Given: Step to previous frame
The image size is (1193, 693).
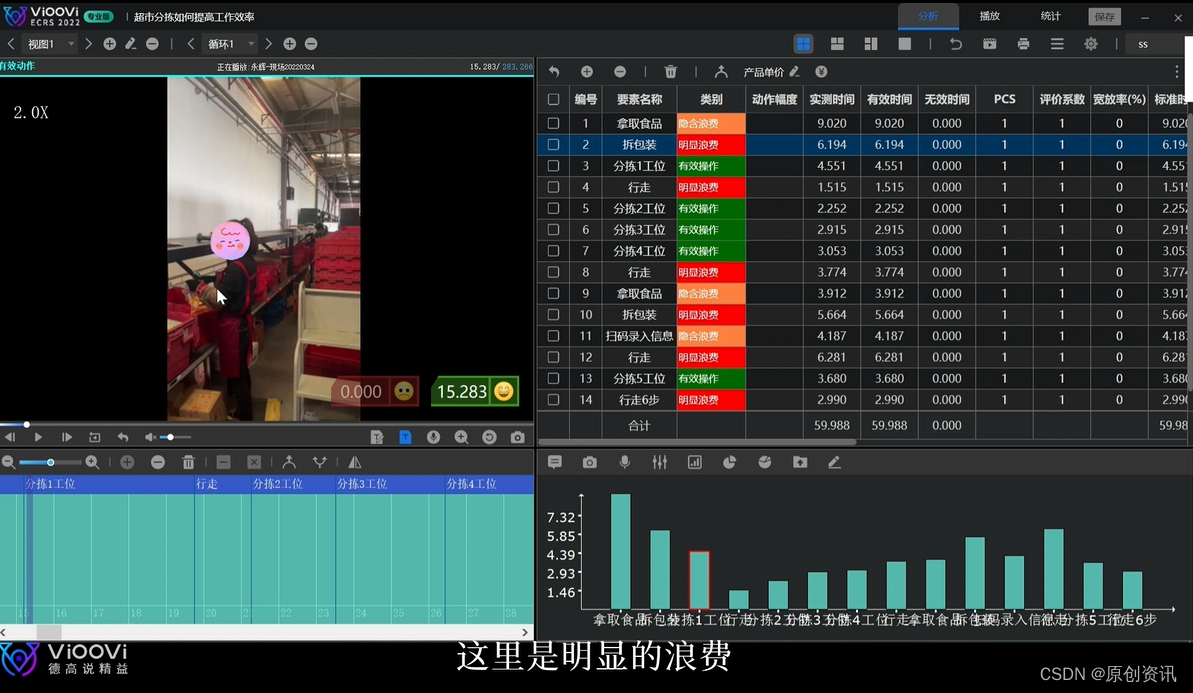Looking at the screenshot, I should pyautogui.click(x=10, y=437).
